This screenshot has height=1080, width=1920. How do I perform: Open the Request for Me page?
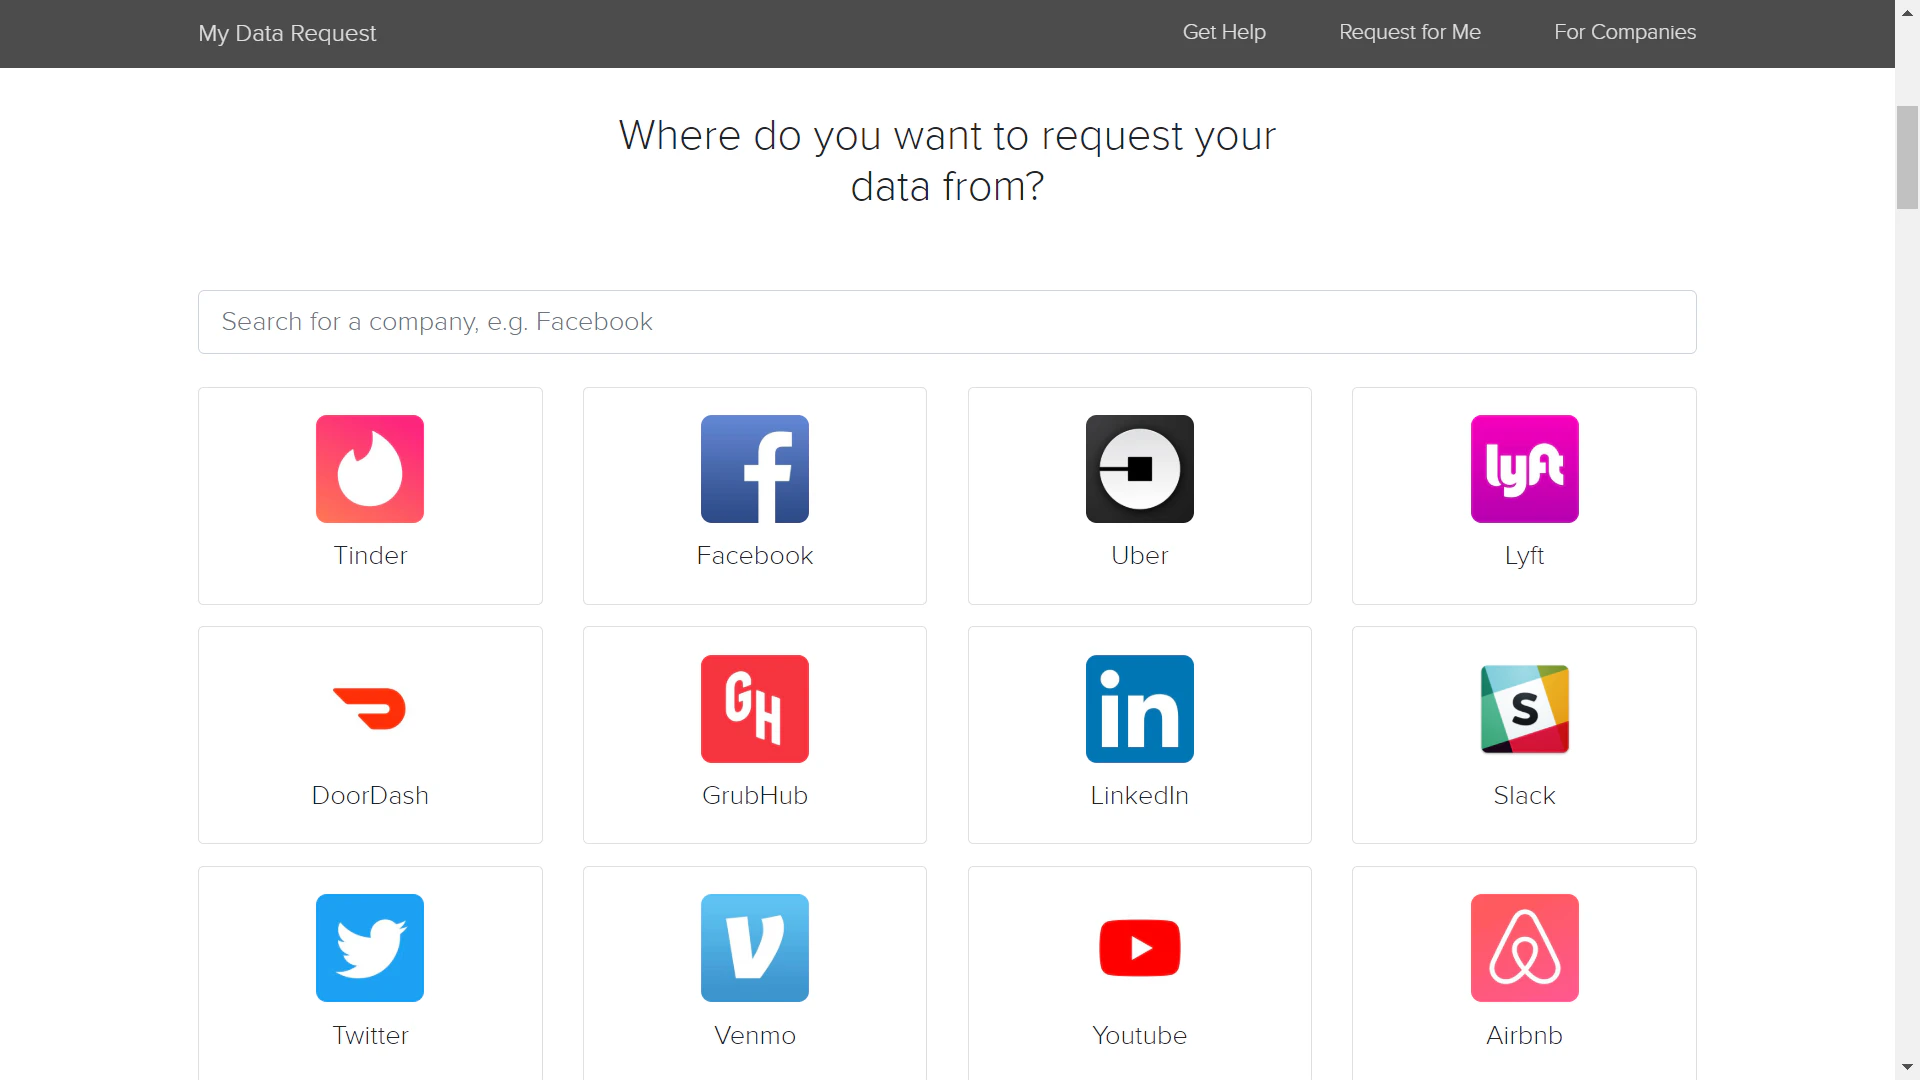[1409, 32]
